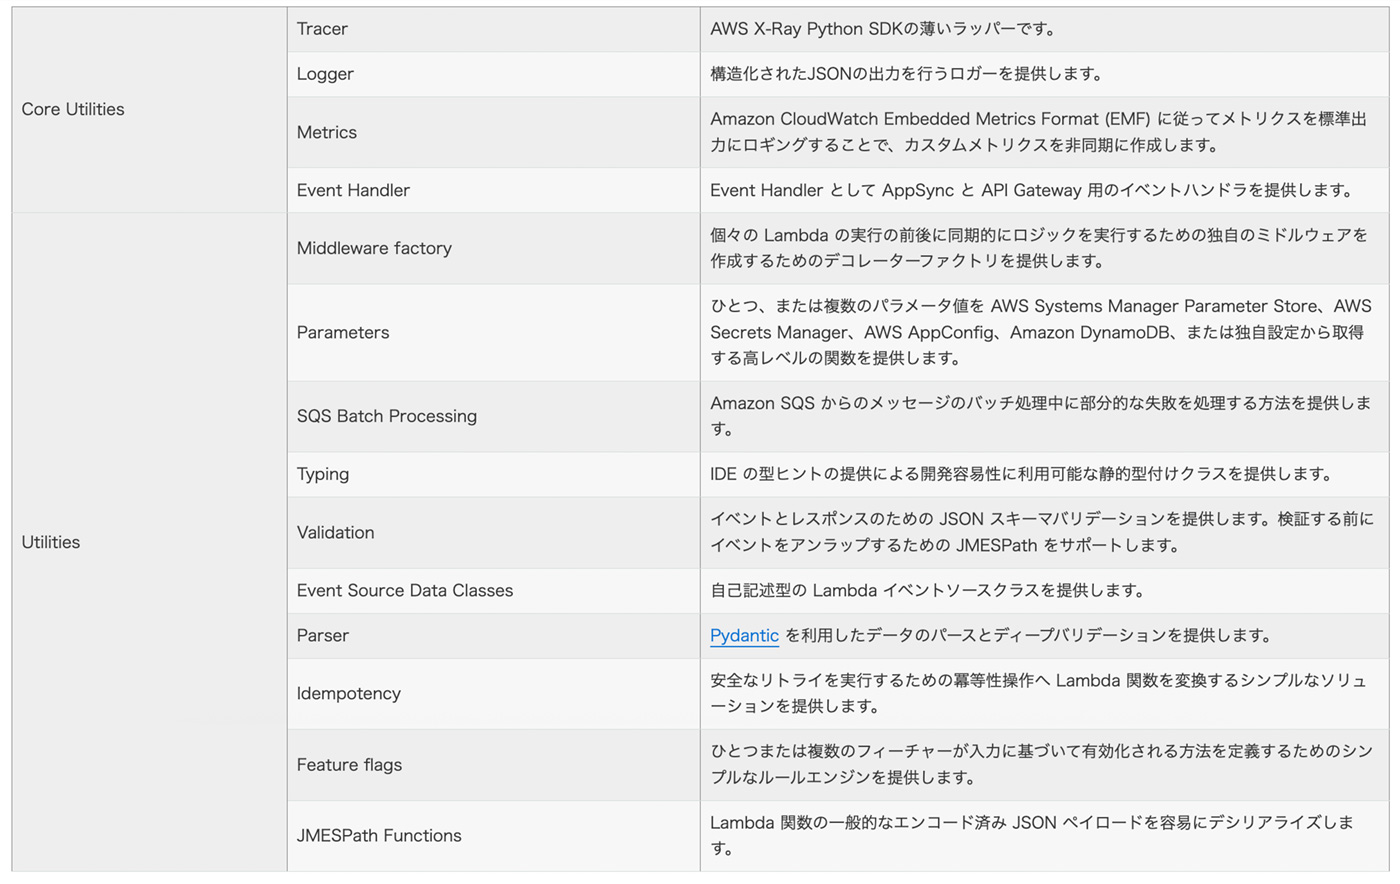Select the Core Utilities category cell
Screen dimensions: 1400x884
(149, 110)
